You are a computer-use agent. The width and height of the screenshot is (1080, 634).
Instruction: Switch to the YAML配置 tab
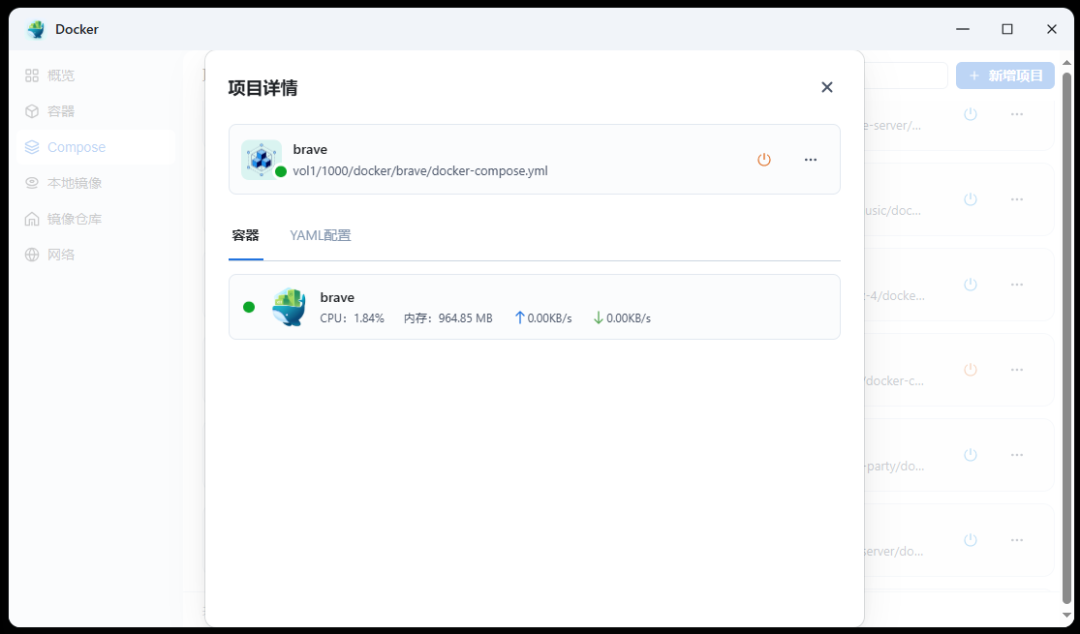click(320, 235)
